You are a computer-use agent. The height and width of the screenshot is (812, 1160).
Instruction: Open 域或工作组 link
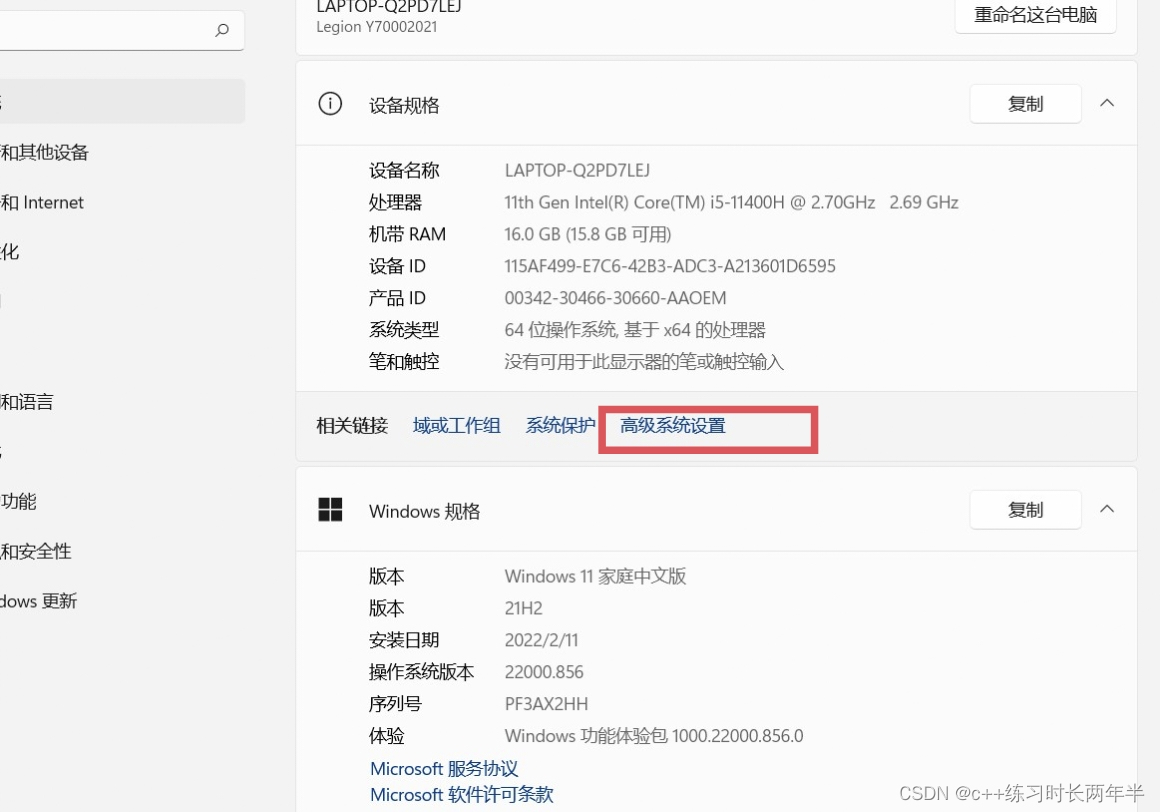456,426
